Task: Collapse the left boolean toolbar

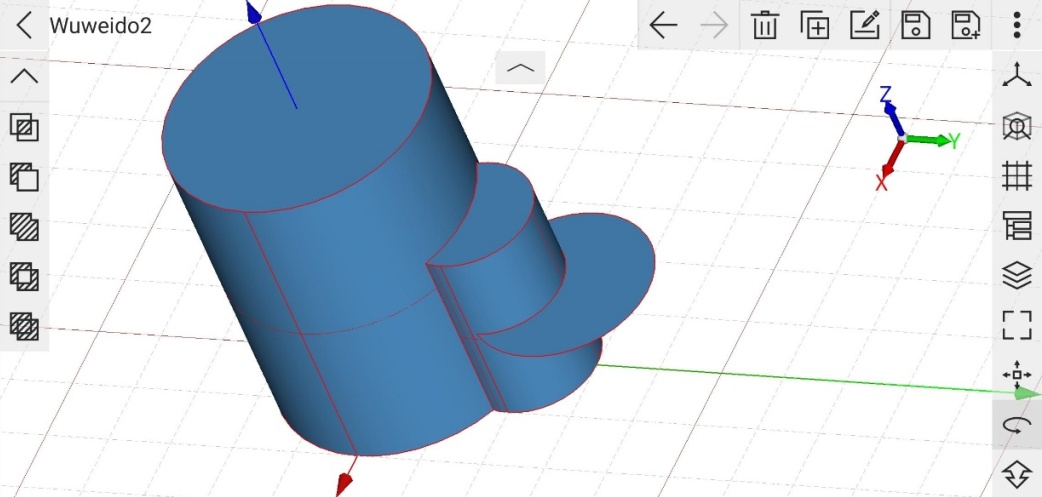Action: pyautogui.click(x=25, y=76)
